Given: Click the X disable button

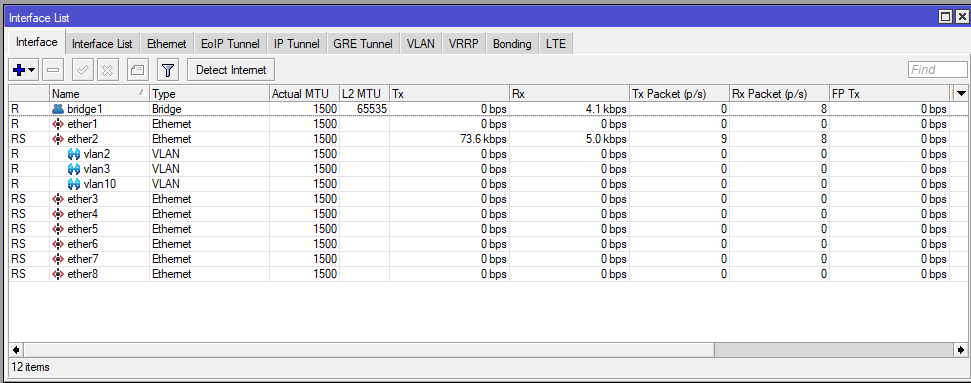Looking at the screenshot, I should 107,70.
